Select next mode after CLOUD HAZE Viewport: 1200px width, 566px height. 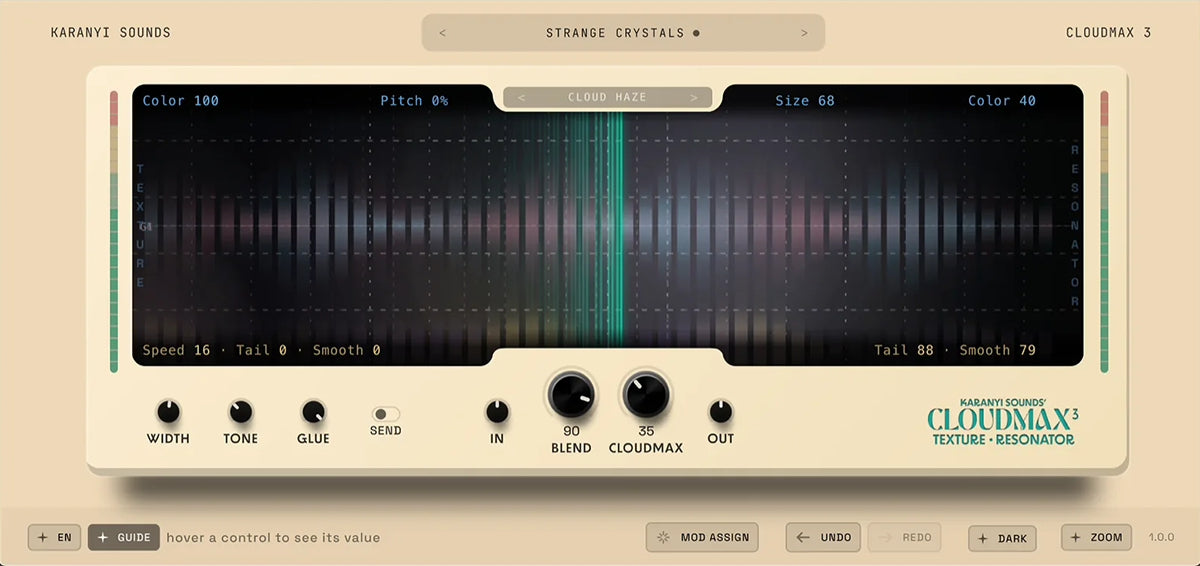[x=694, y=98]
